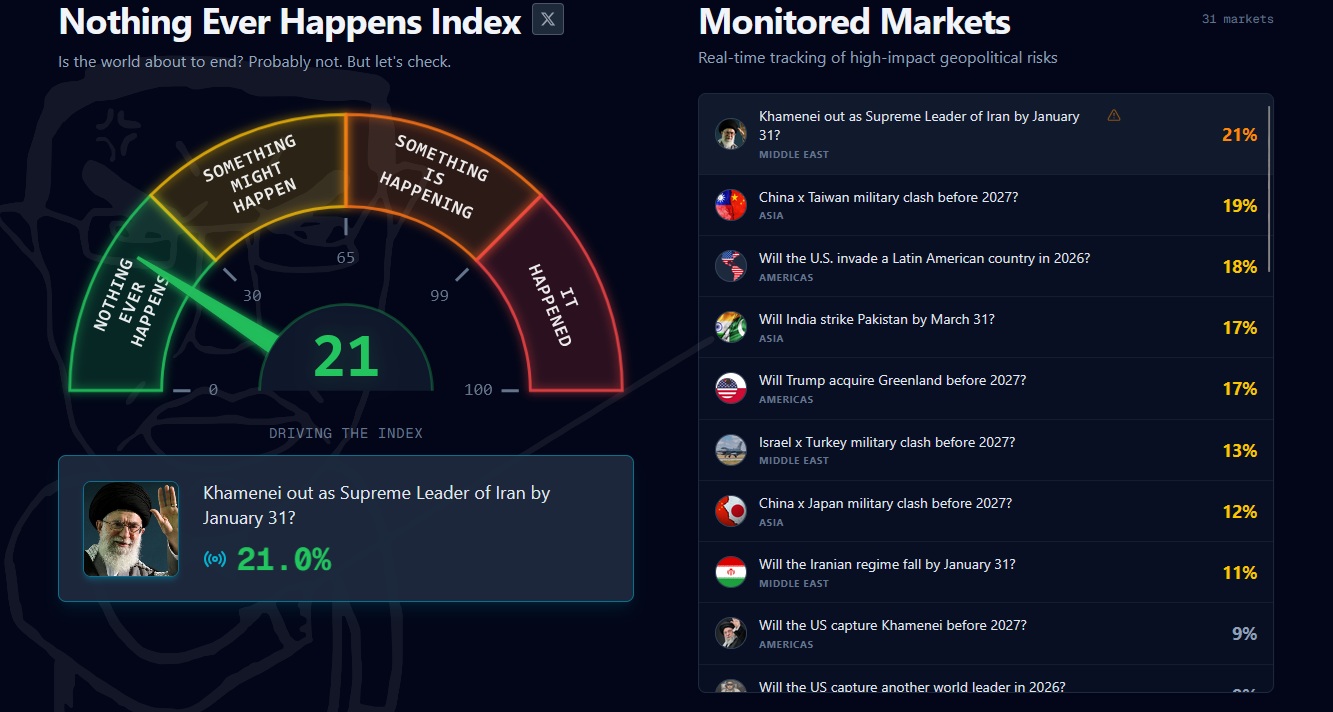The width and height of the screenshot is (1333, 712).
Task: Click the big 21 index value in gauge
Action: [x=346, y=357]
